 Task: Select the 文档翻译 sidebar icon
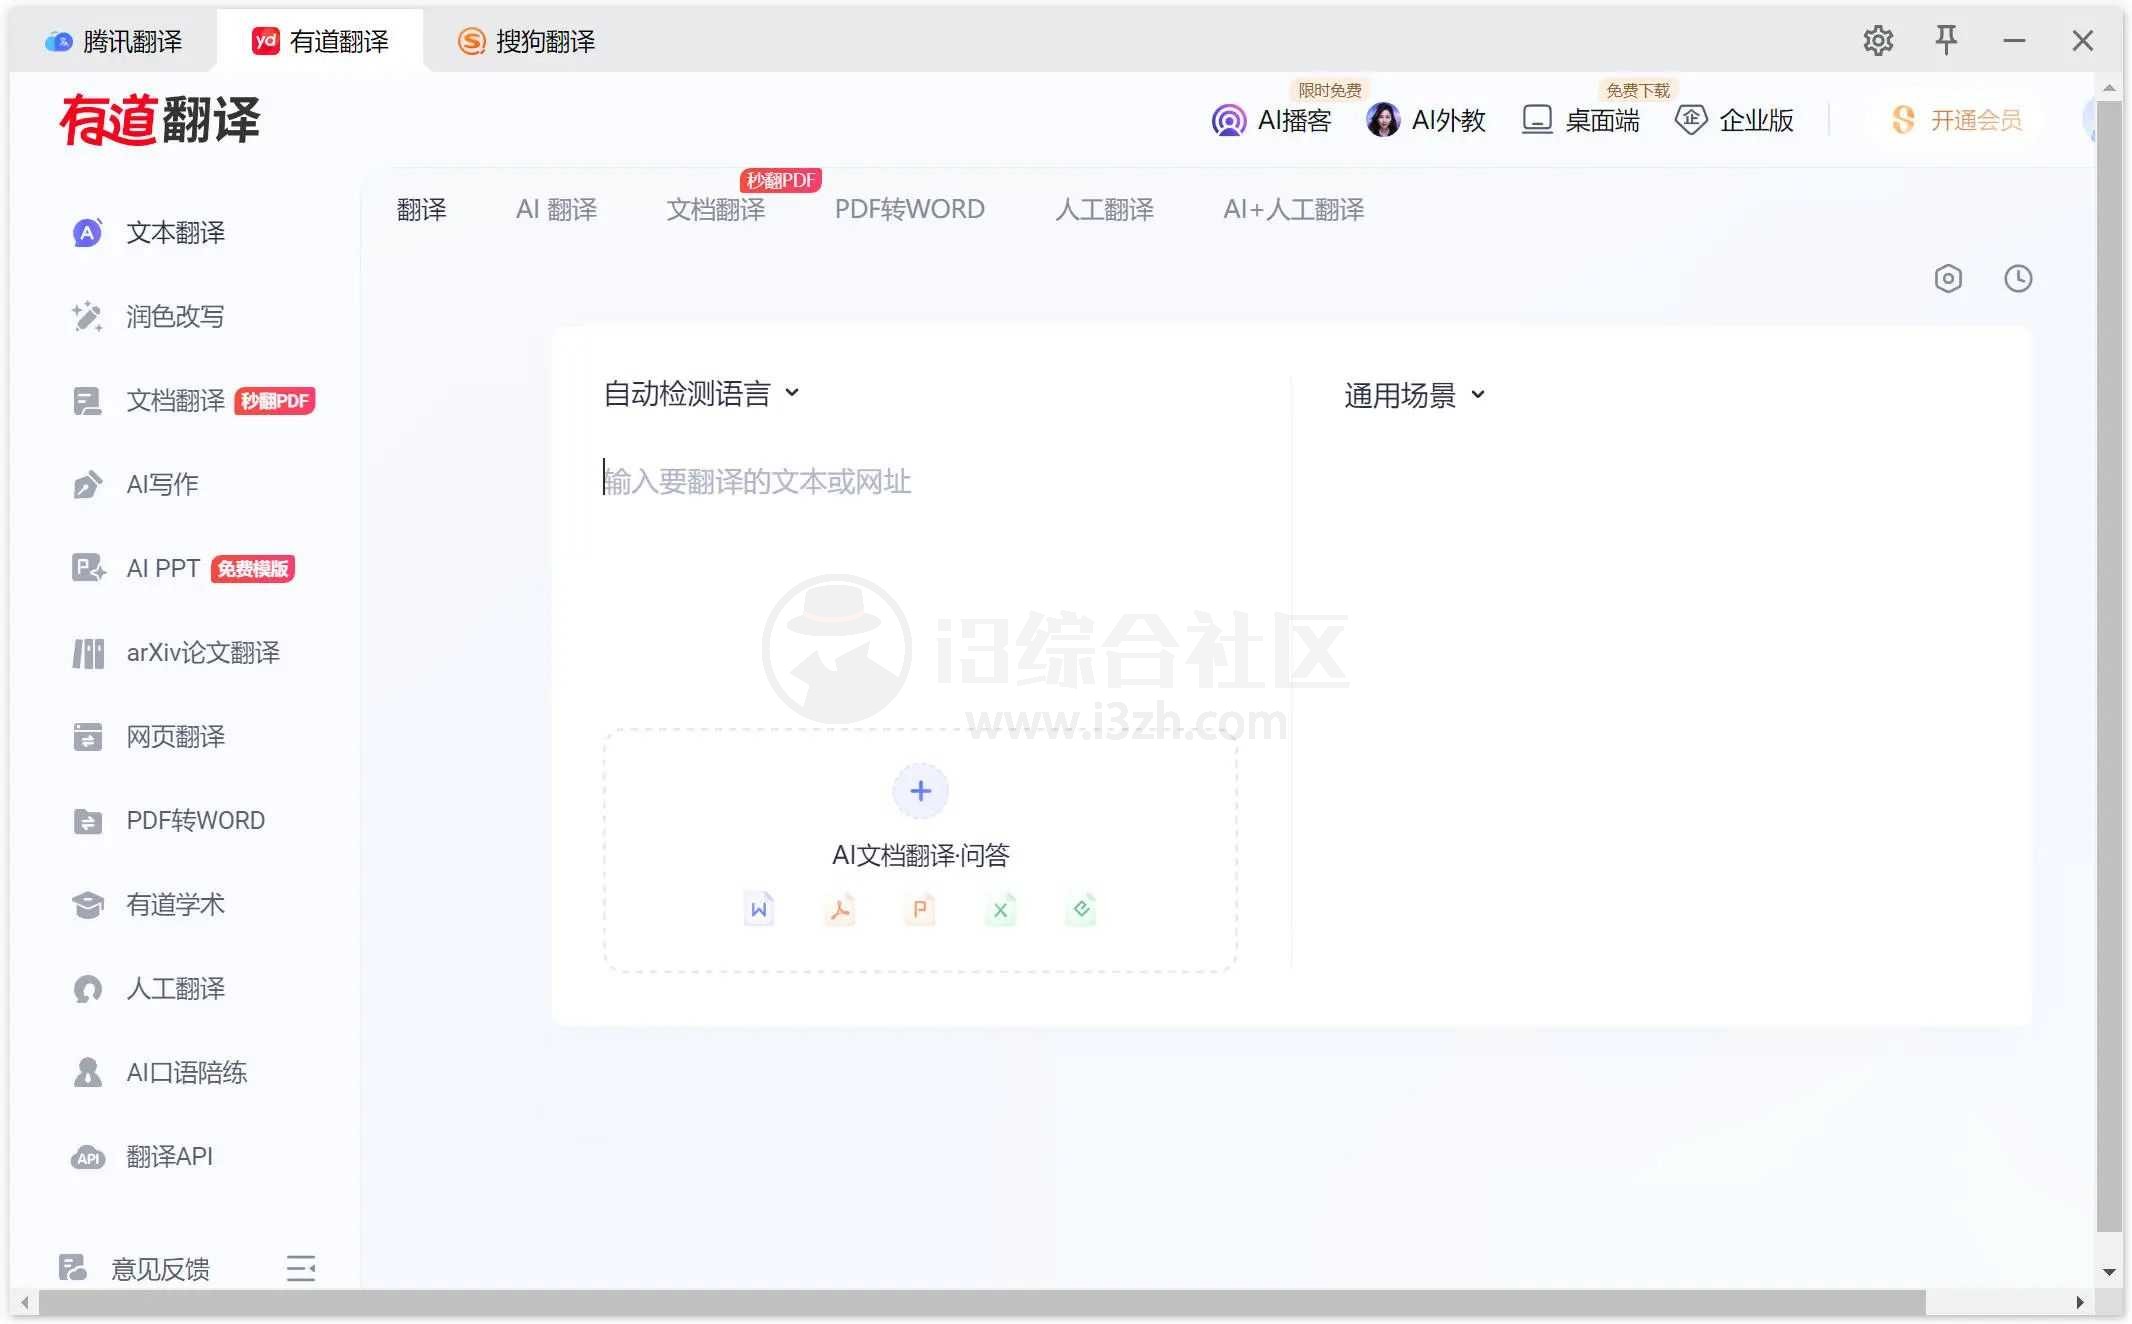coord(88,401)
